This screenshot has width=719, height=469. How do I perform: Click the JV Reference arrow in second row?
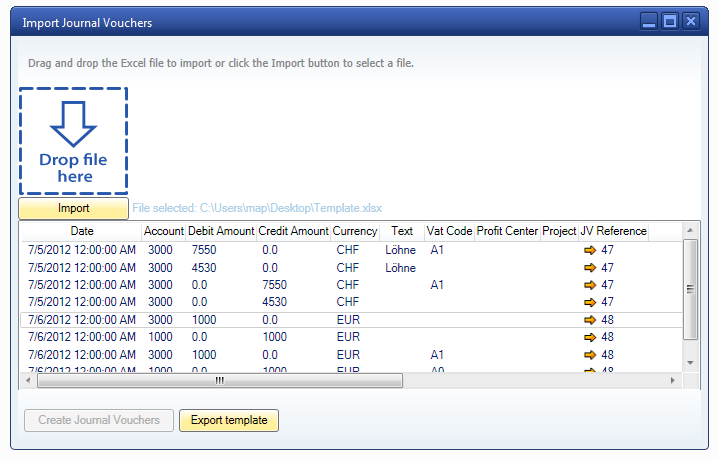pos(589,268)
